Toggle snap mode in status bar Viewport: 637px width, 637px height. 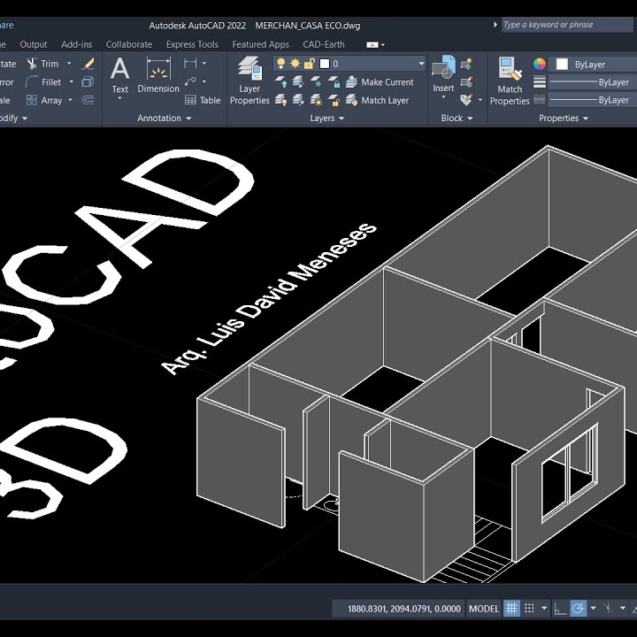pyautogui.click(x=529, y=608)
